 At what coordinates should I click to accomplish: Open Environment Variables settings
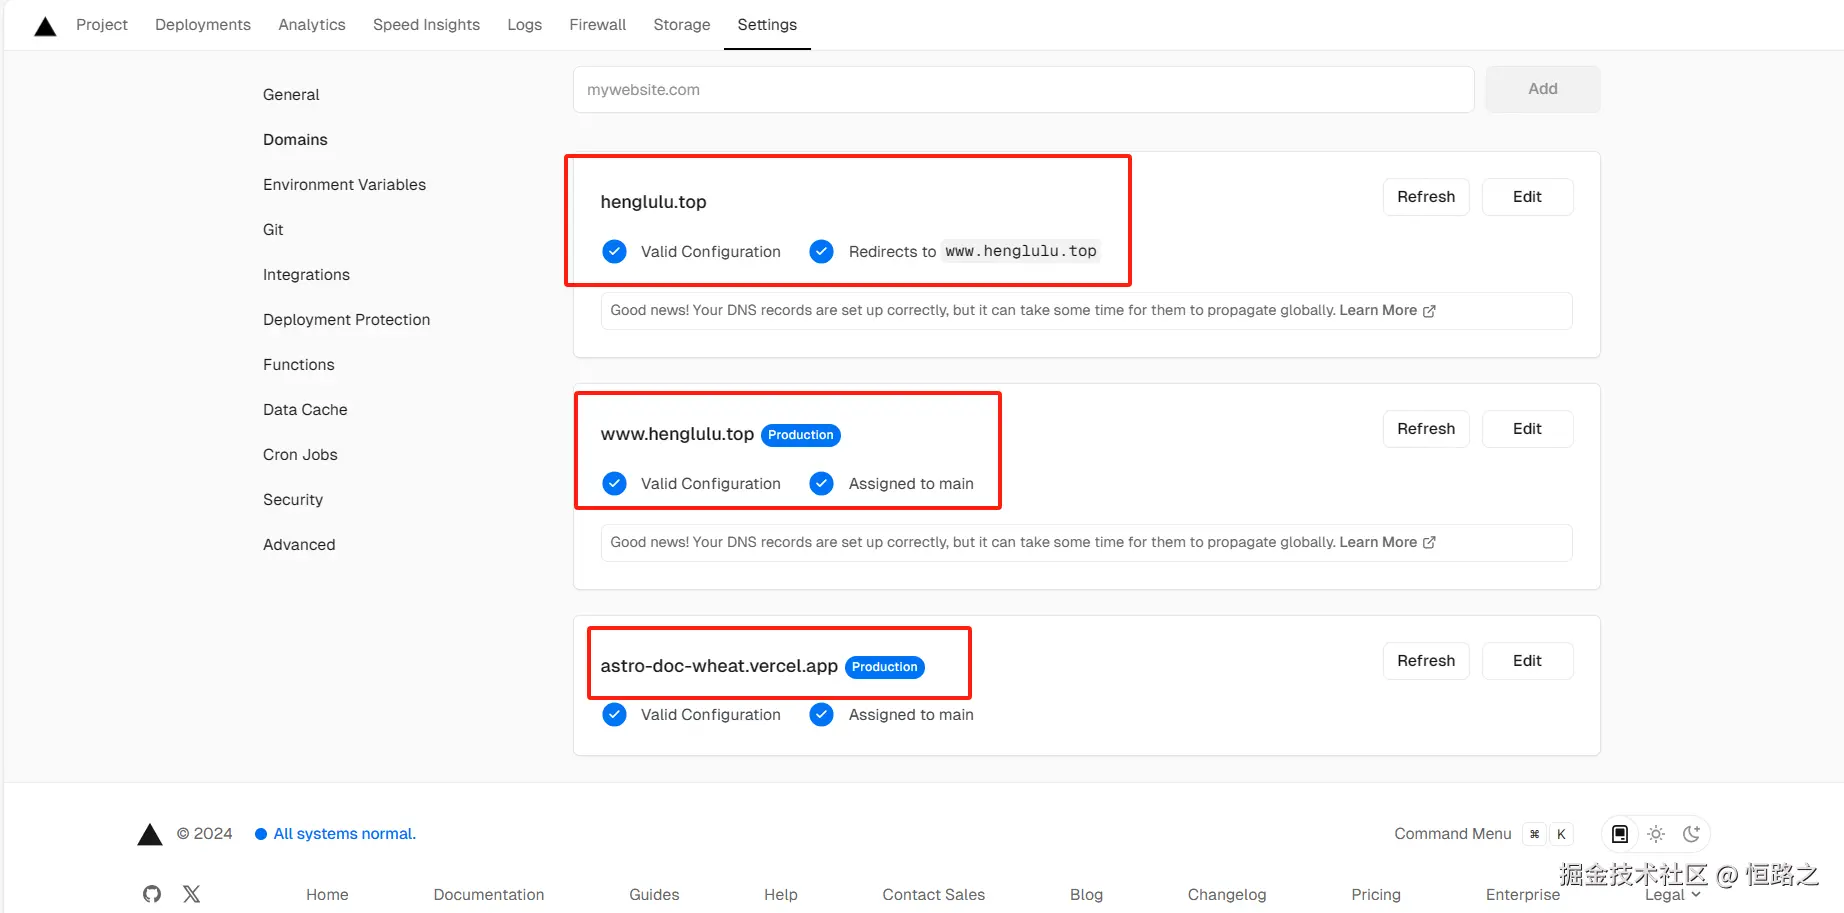coord(344,185)
